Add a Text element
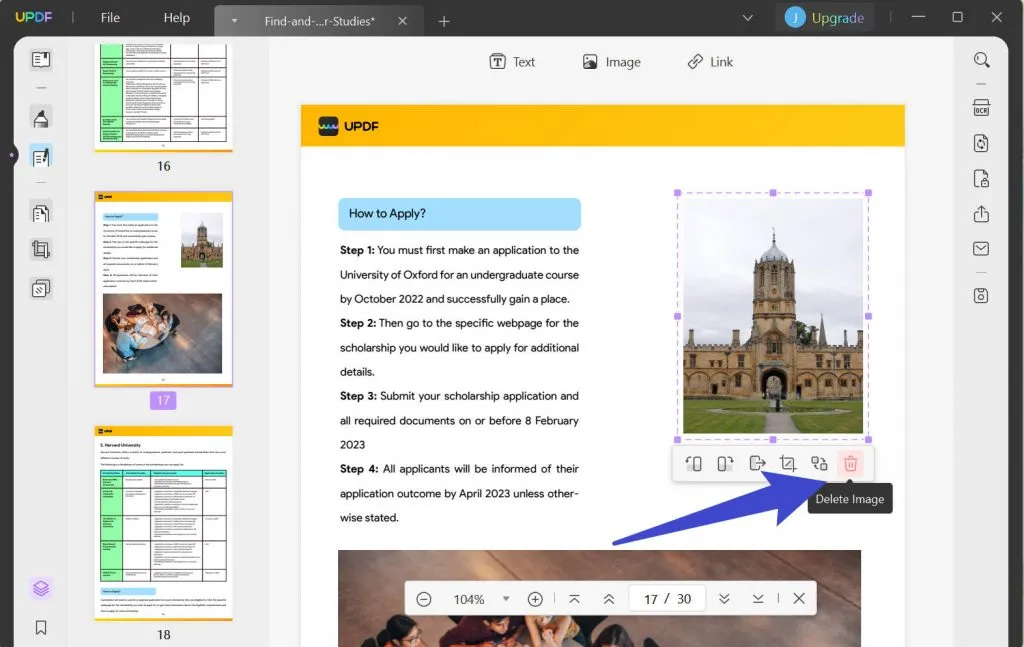Viewport: 1024px width, 647px height. point(512,62)
